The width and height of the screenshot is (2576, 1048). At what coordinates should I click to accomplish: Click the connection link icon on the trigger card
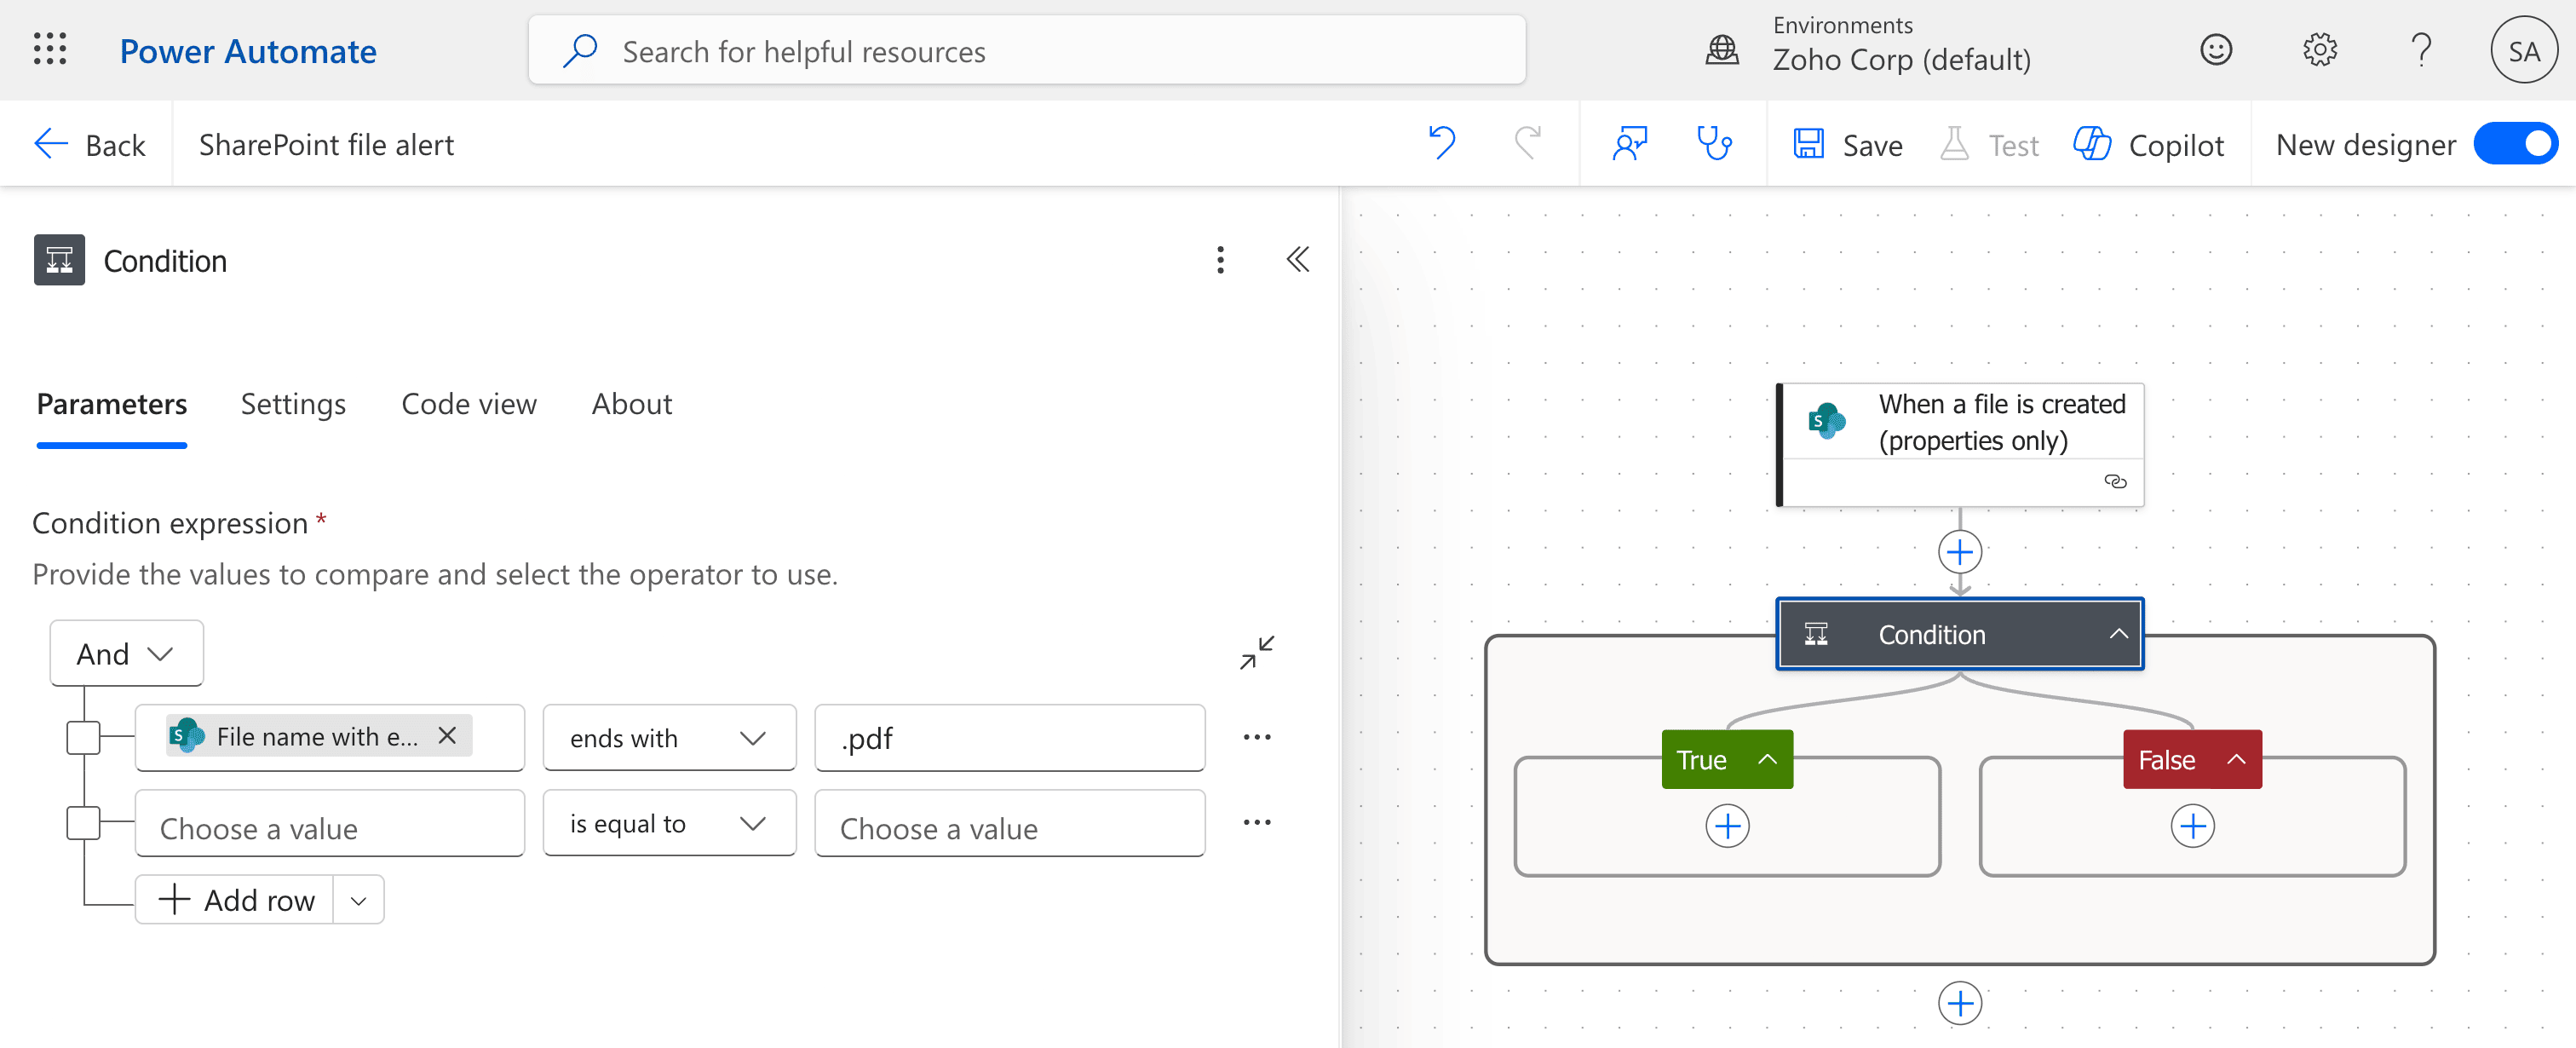tap(2116, 481)
